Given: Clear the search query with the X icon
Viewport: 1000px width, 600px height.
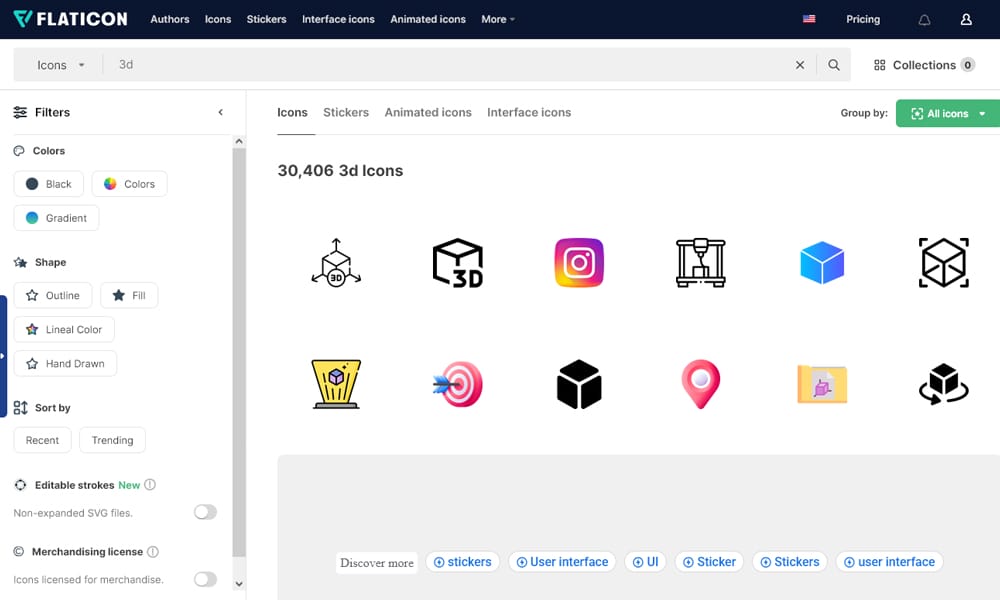Looking at the screenshot, I should tap(799, 63).
